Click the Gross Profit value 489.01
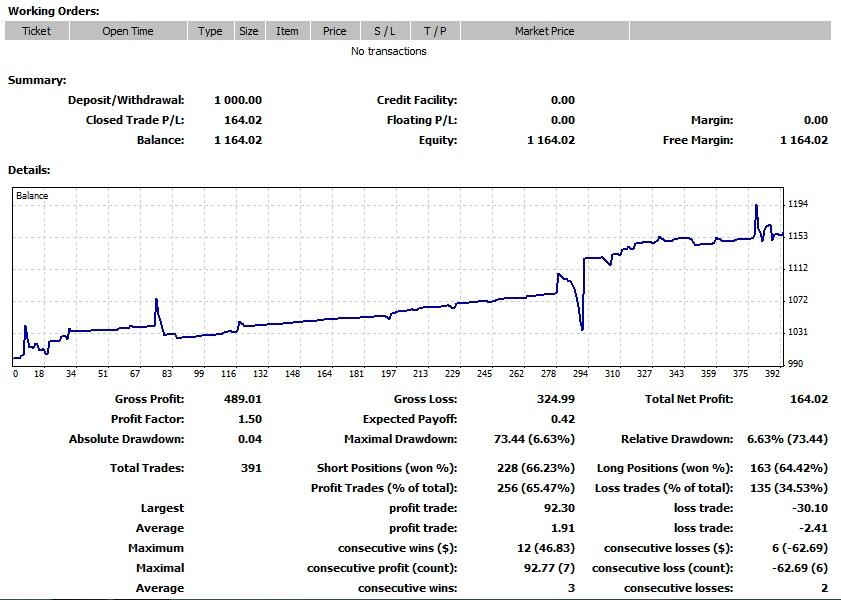The image size is (841, 600). click(243, 399)
